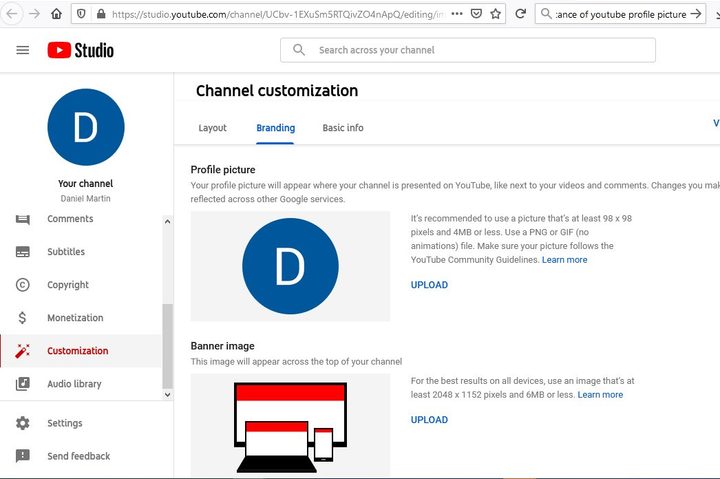Click the Send feedback exclamation icon

coord(22,456)
